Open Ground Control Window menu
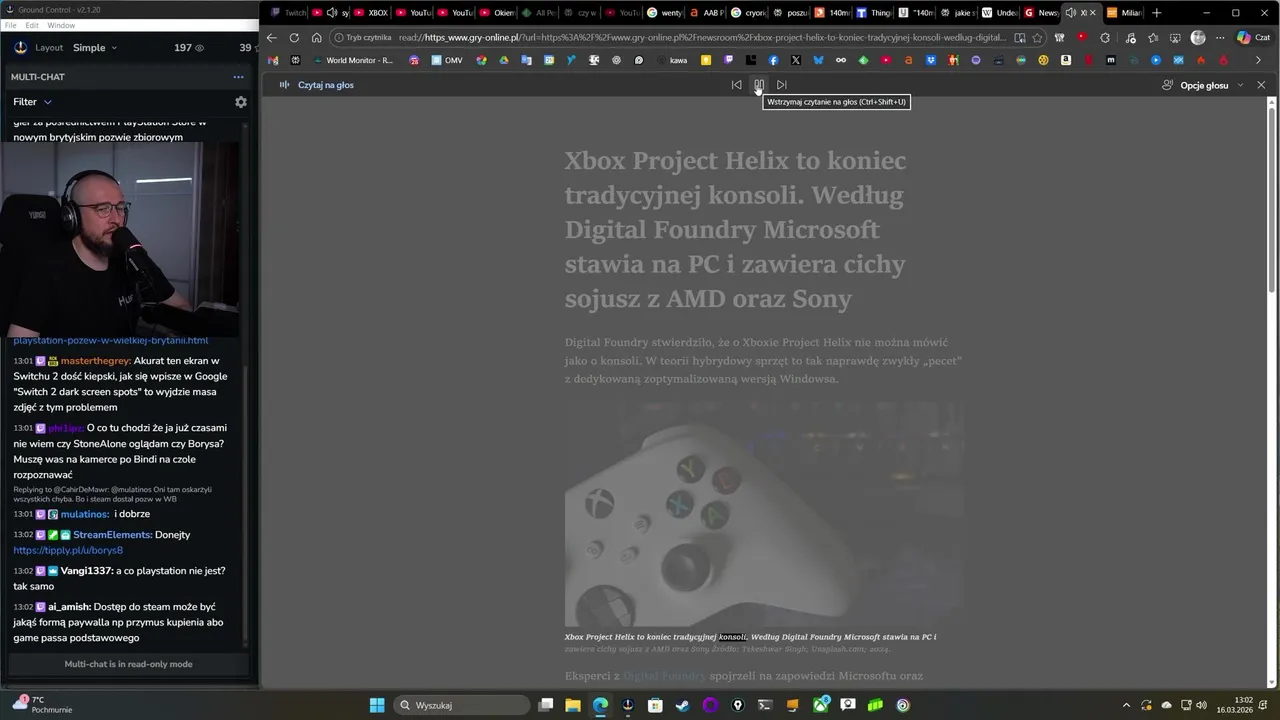Screen dimensions: 1280x720 click(x=61, y=25)
